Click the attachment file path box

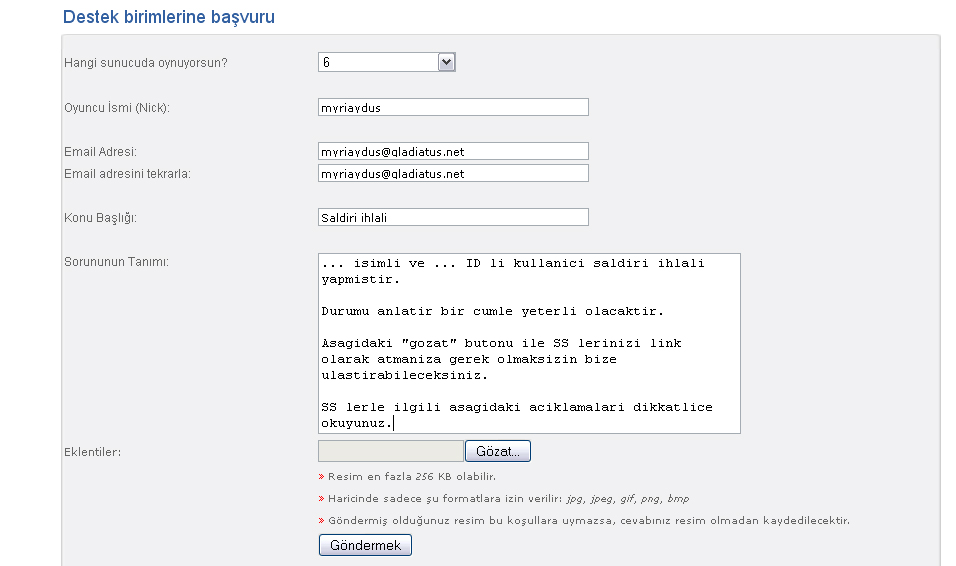click(391, 451)
